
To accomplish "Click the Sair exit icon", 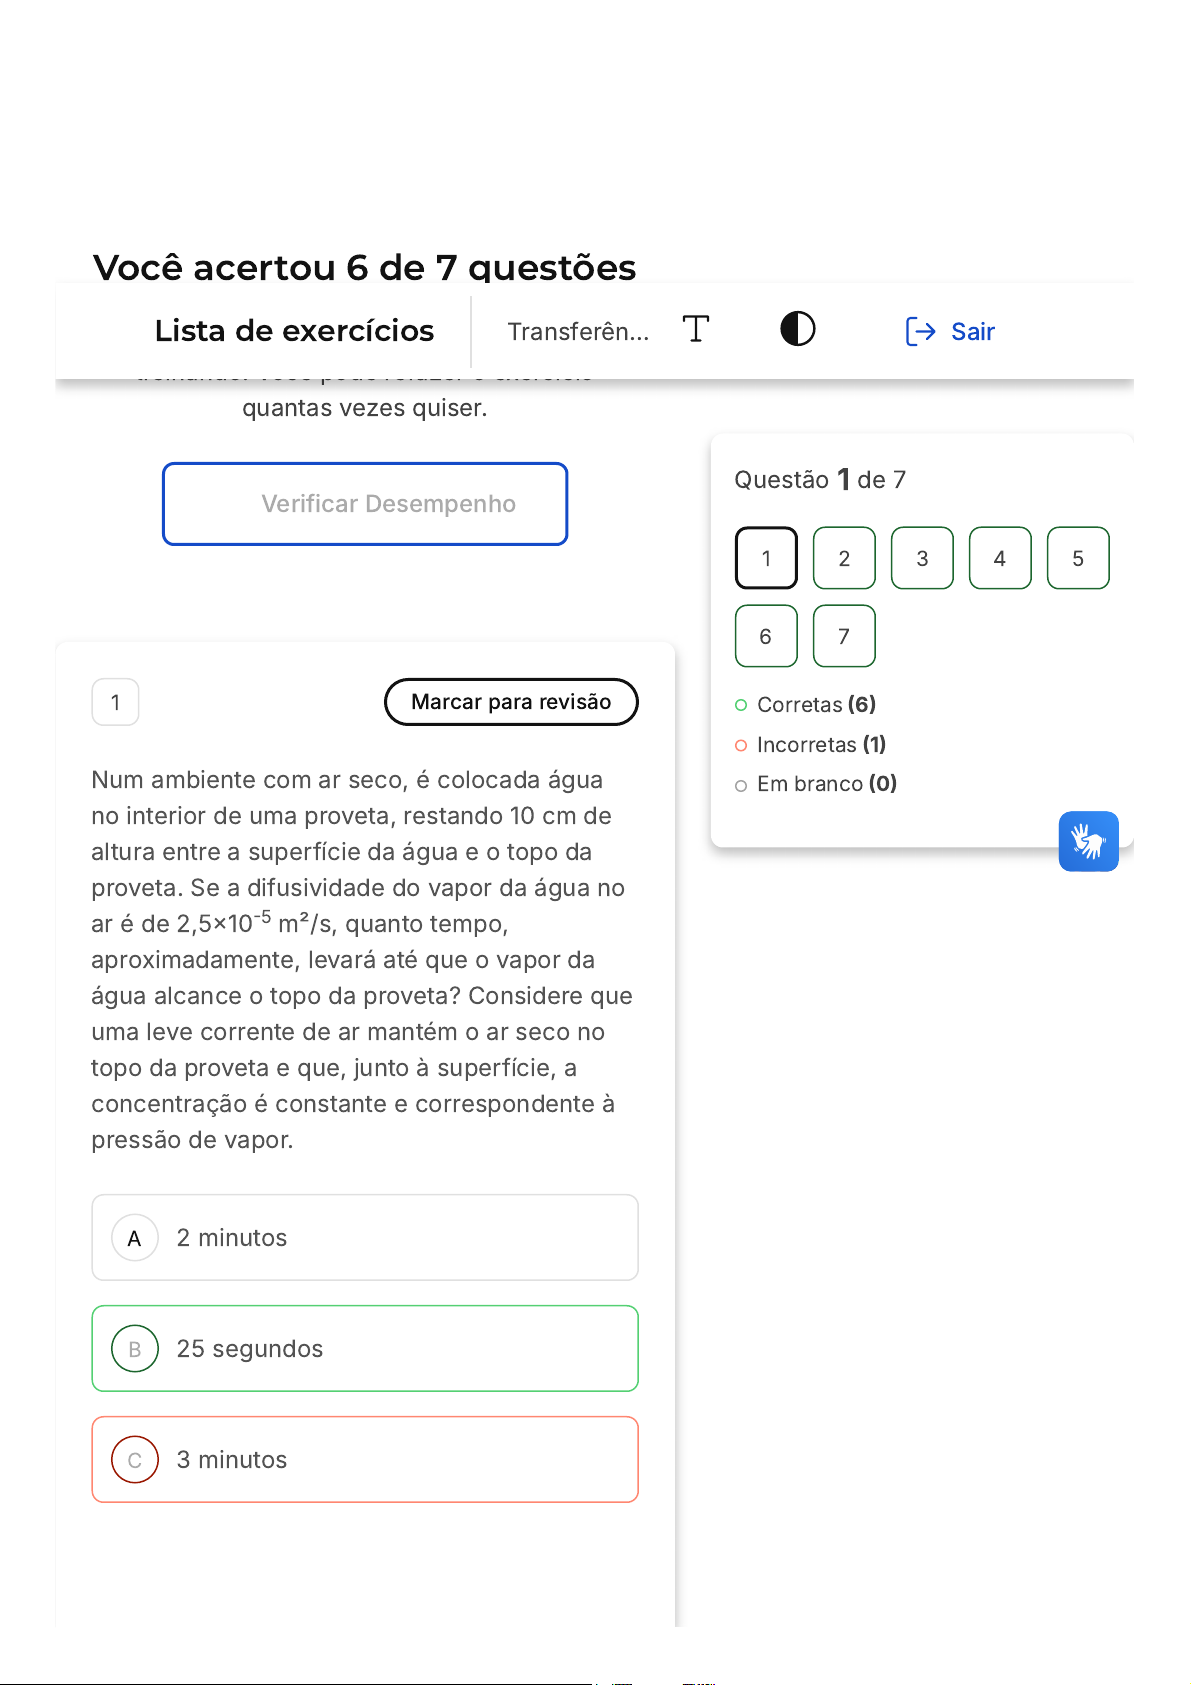I will tap(919, 331).
